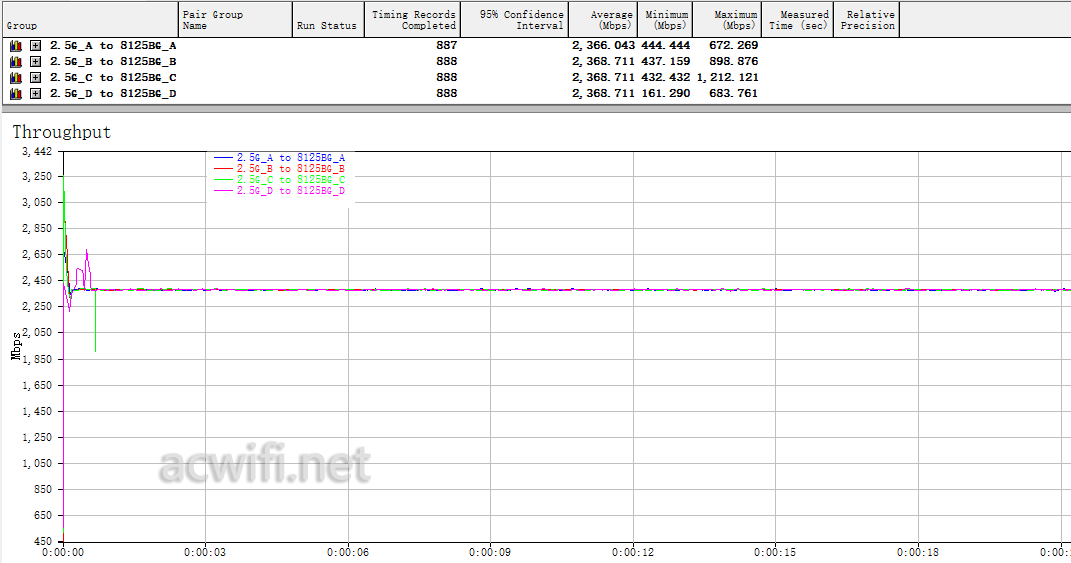Click the chart icon for 2.5G_B row
1071x563 pixels.
[16, 61]
